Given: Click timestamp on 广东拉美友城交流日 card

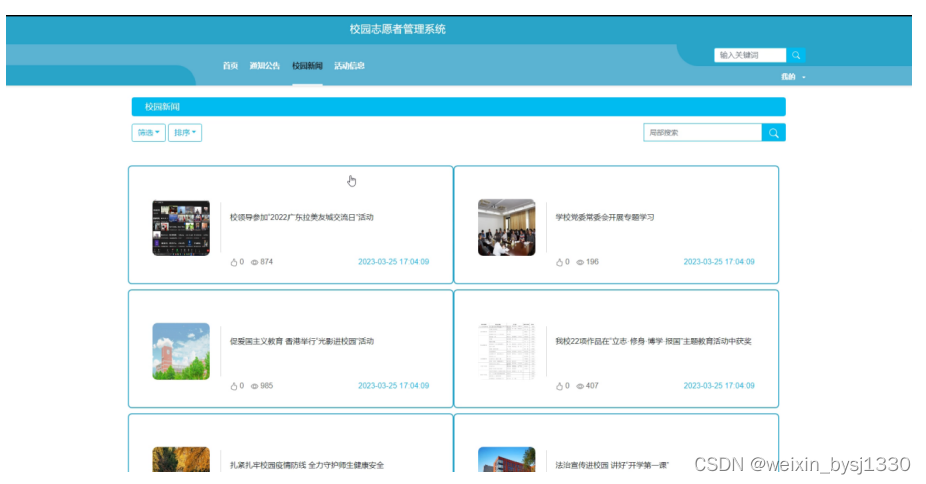Looking at the screenshot, I should (x=393, y=262).
